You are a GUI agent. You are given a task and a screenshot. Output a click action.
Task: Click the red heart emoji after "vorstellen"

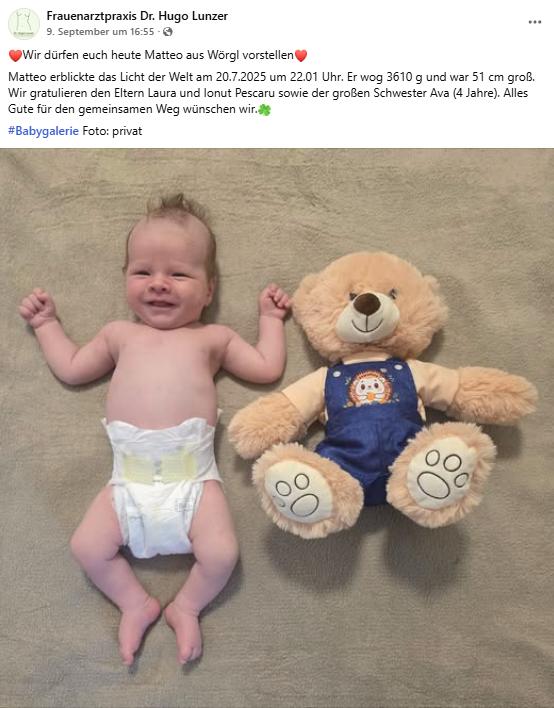click(301, 56)
